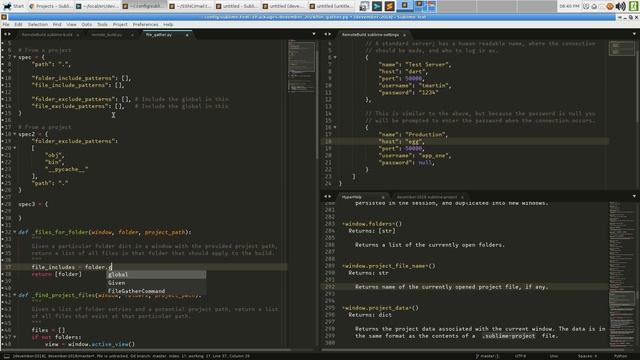Open the Start menu icon
Viewport: 640px width, 360px height.
[x=13, y=6]
